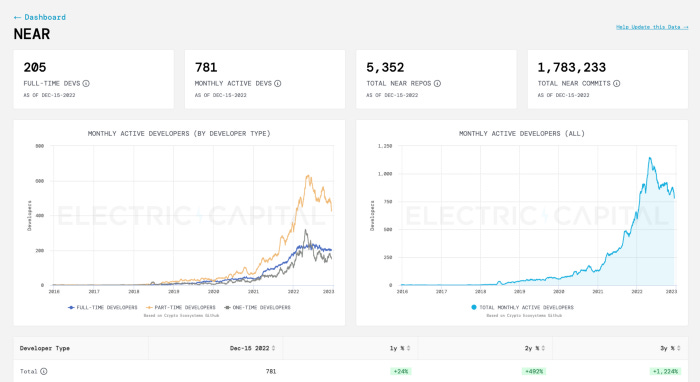Viewport: 700px width, 382px height.
Task: Open info icon beside Total row
Action: tap(44, 371)
